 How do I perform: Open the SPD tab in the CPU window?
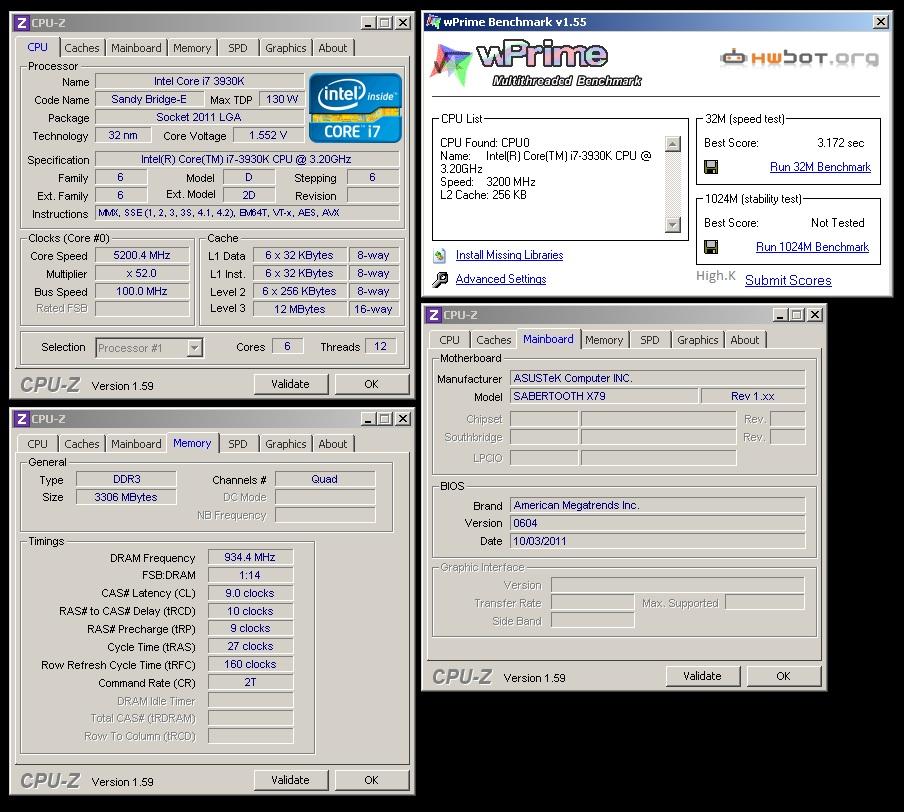[238, 48]
